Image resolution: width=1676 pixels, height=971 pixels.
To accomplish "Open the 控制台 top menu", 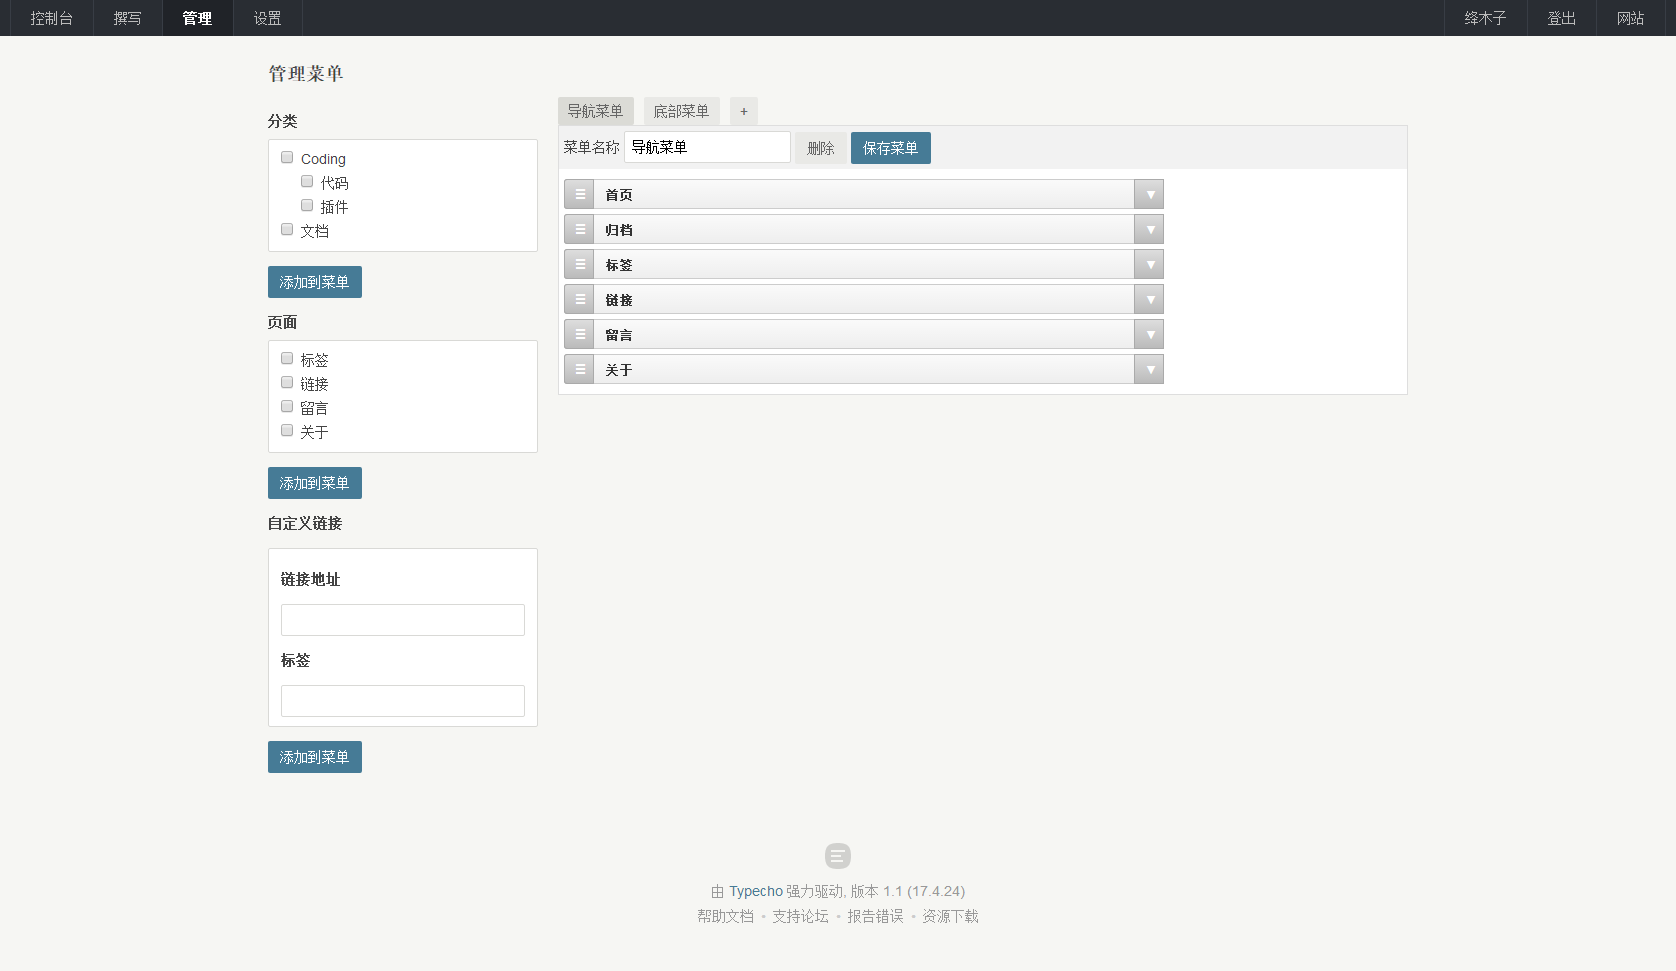I will pos(51,18).
